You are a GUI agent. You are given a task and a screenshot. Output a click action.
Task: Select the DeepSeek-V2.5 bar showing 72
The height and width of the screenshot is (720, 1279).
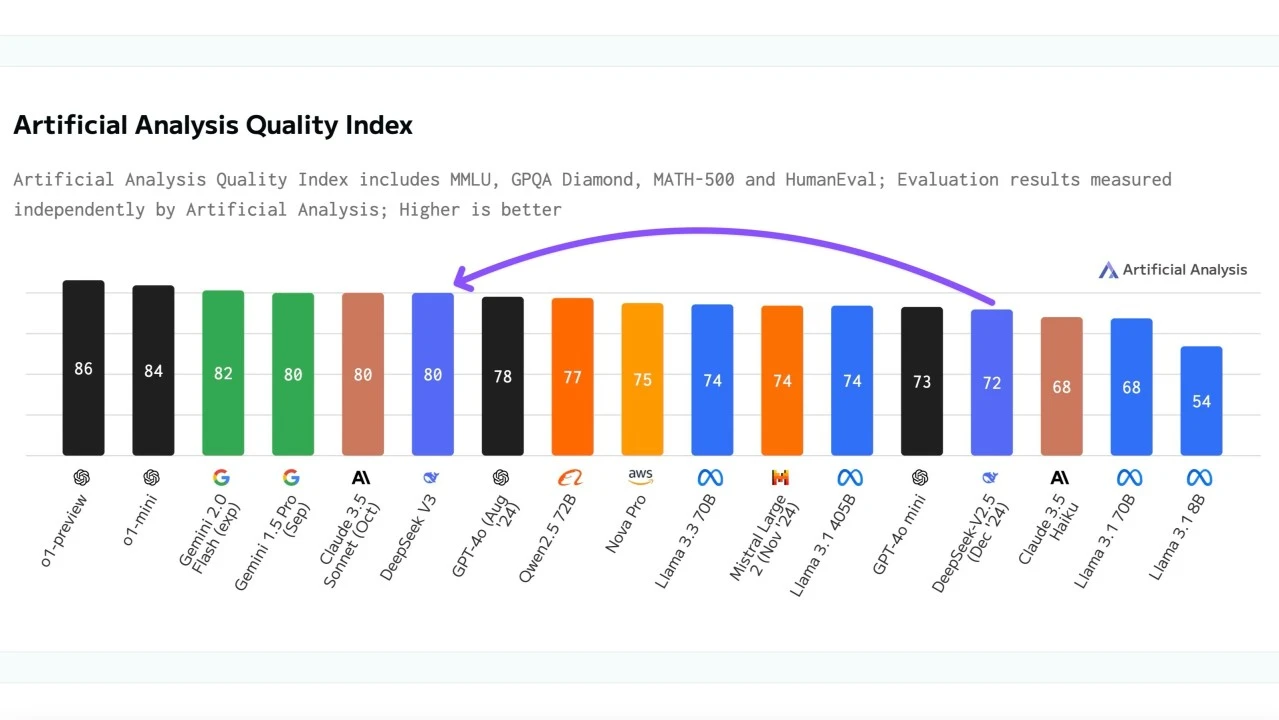992,382
